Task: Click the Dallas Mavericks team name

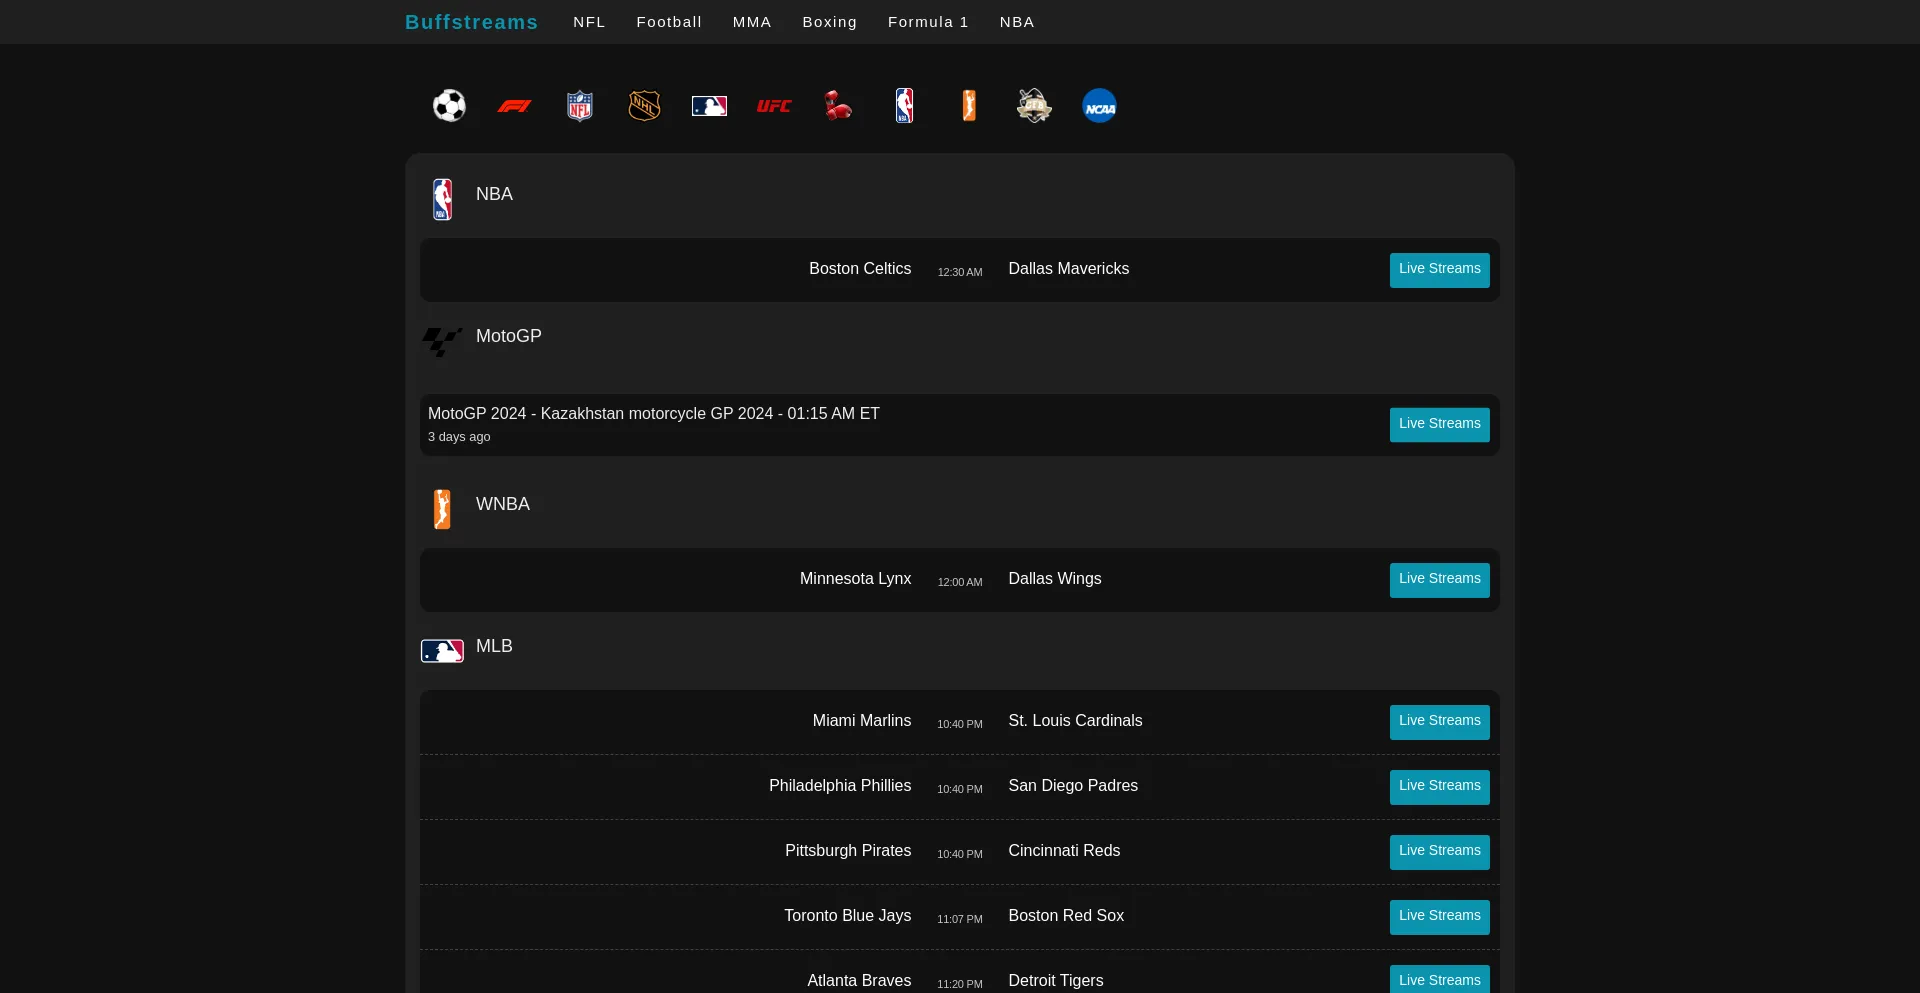Action: coord(1068,269)
